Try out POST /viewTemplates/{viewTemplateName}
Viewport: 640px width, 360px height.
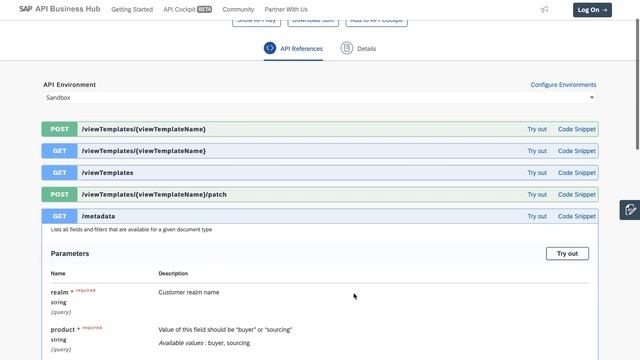click(537, 129)
